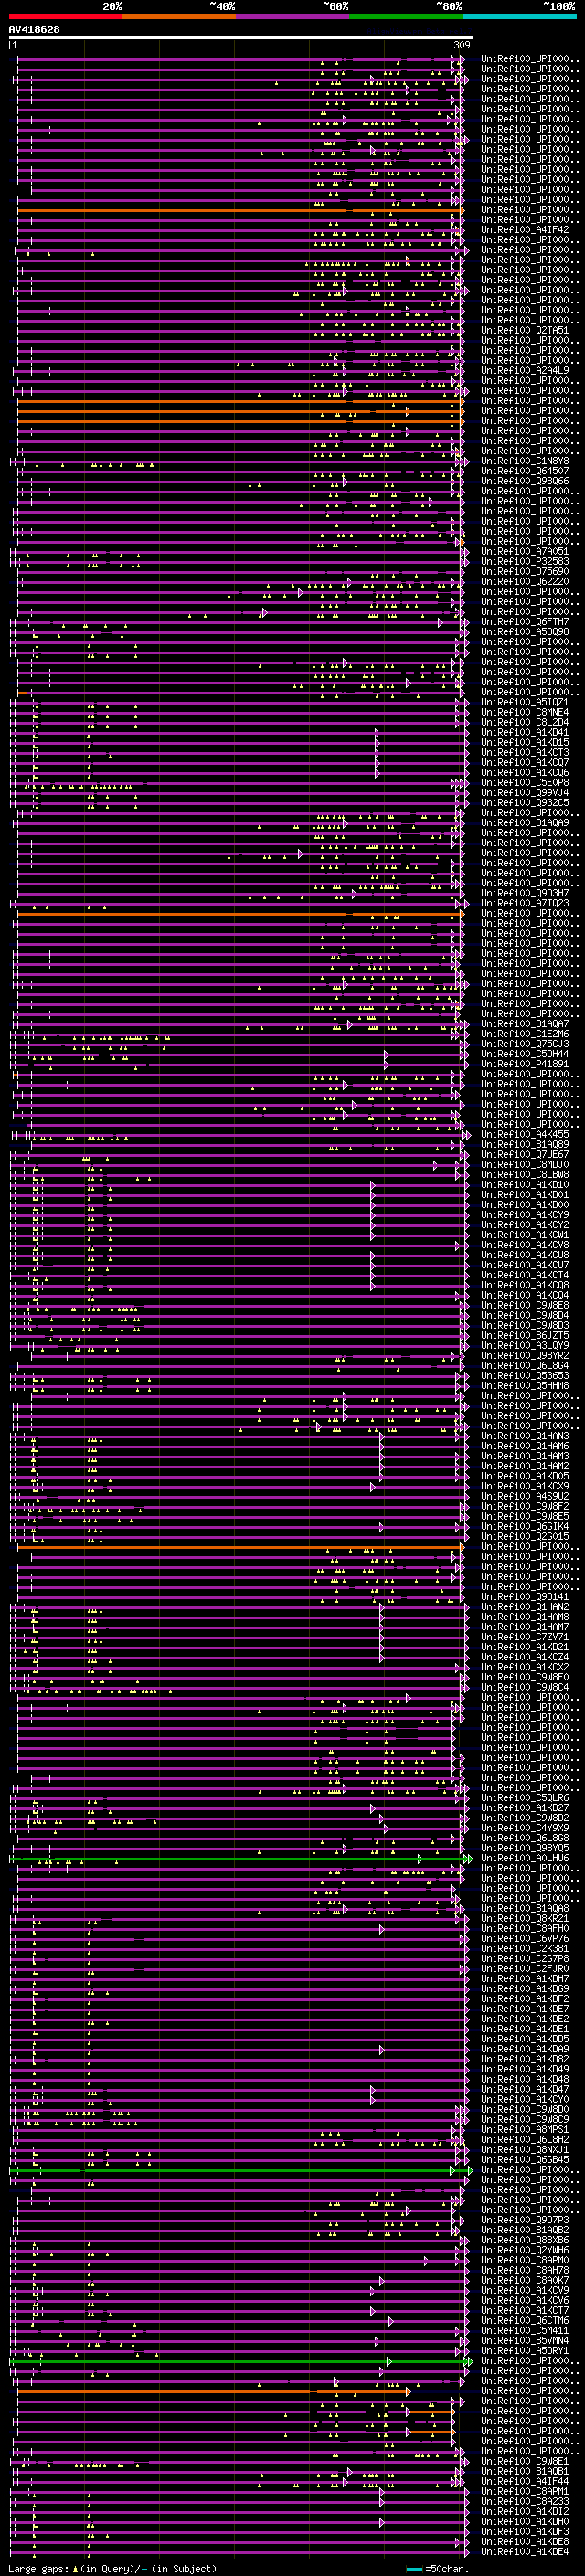Select the UniRef100_A7TQ23 label

pyautogui.click(x=525, y=903)
